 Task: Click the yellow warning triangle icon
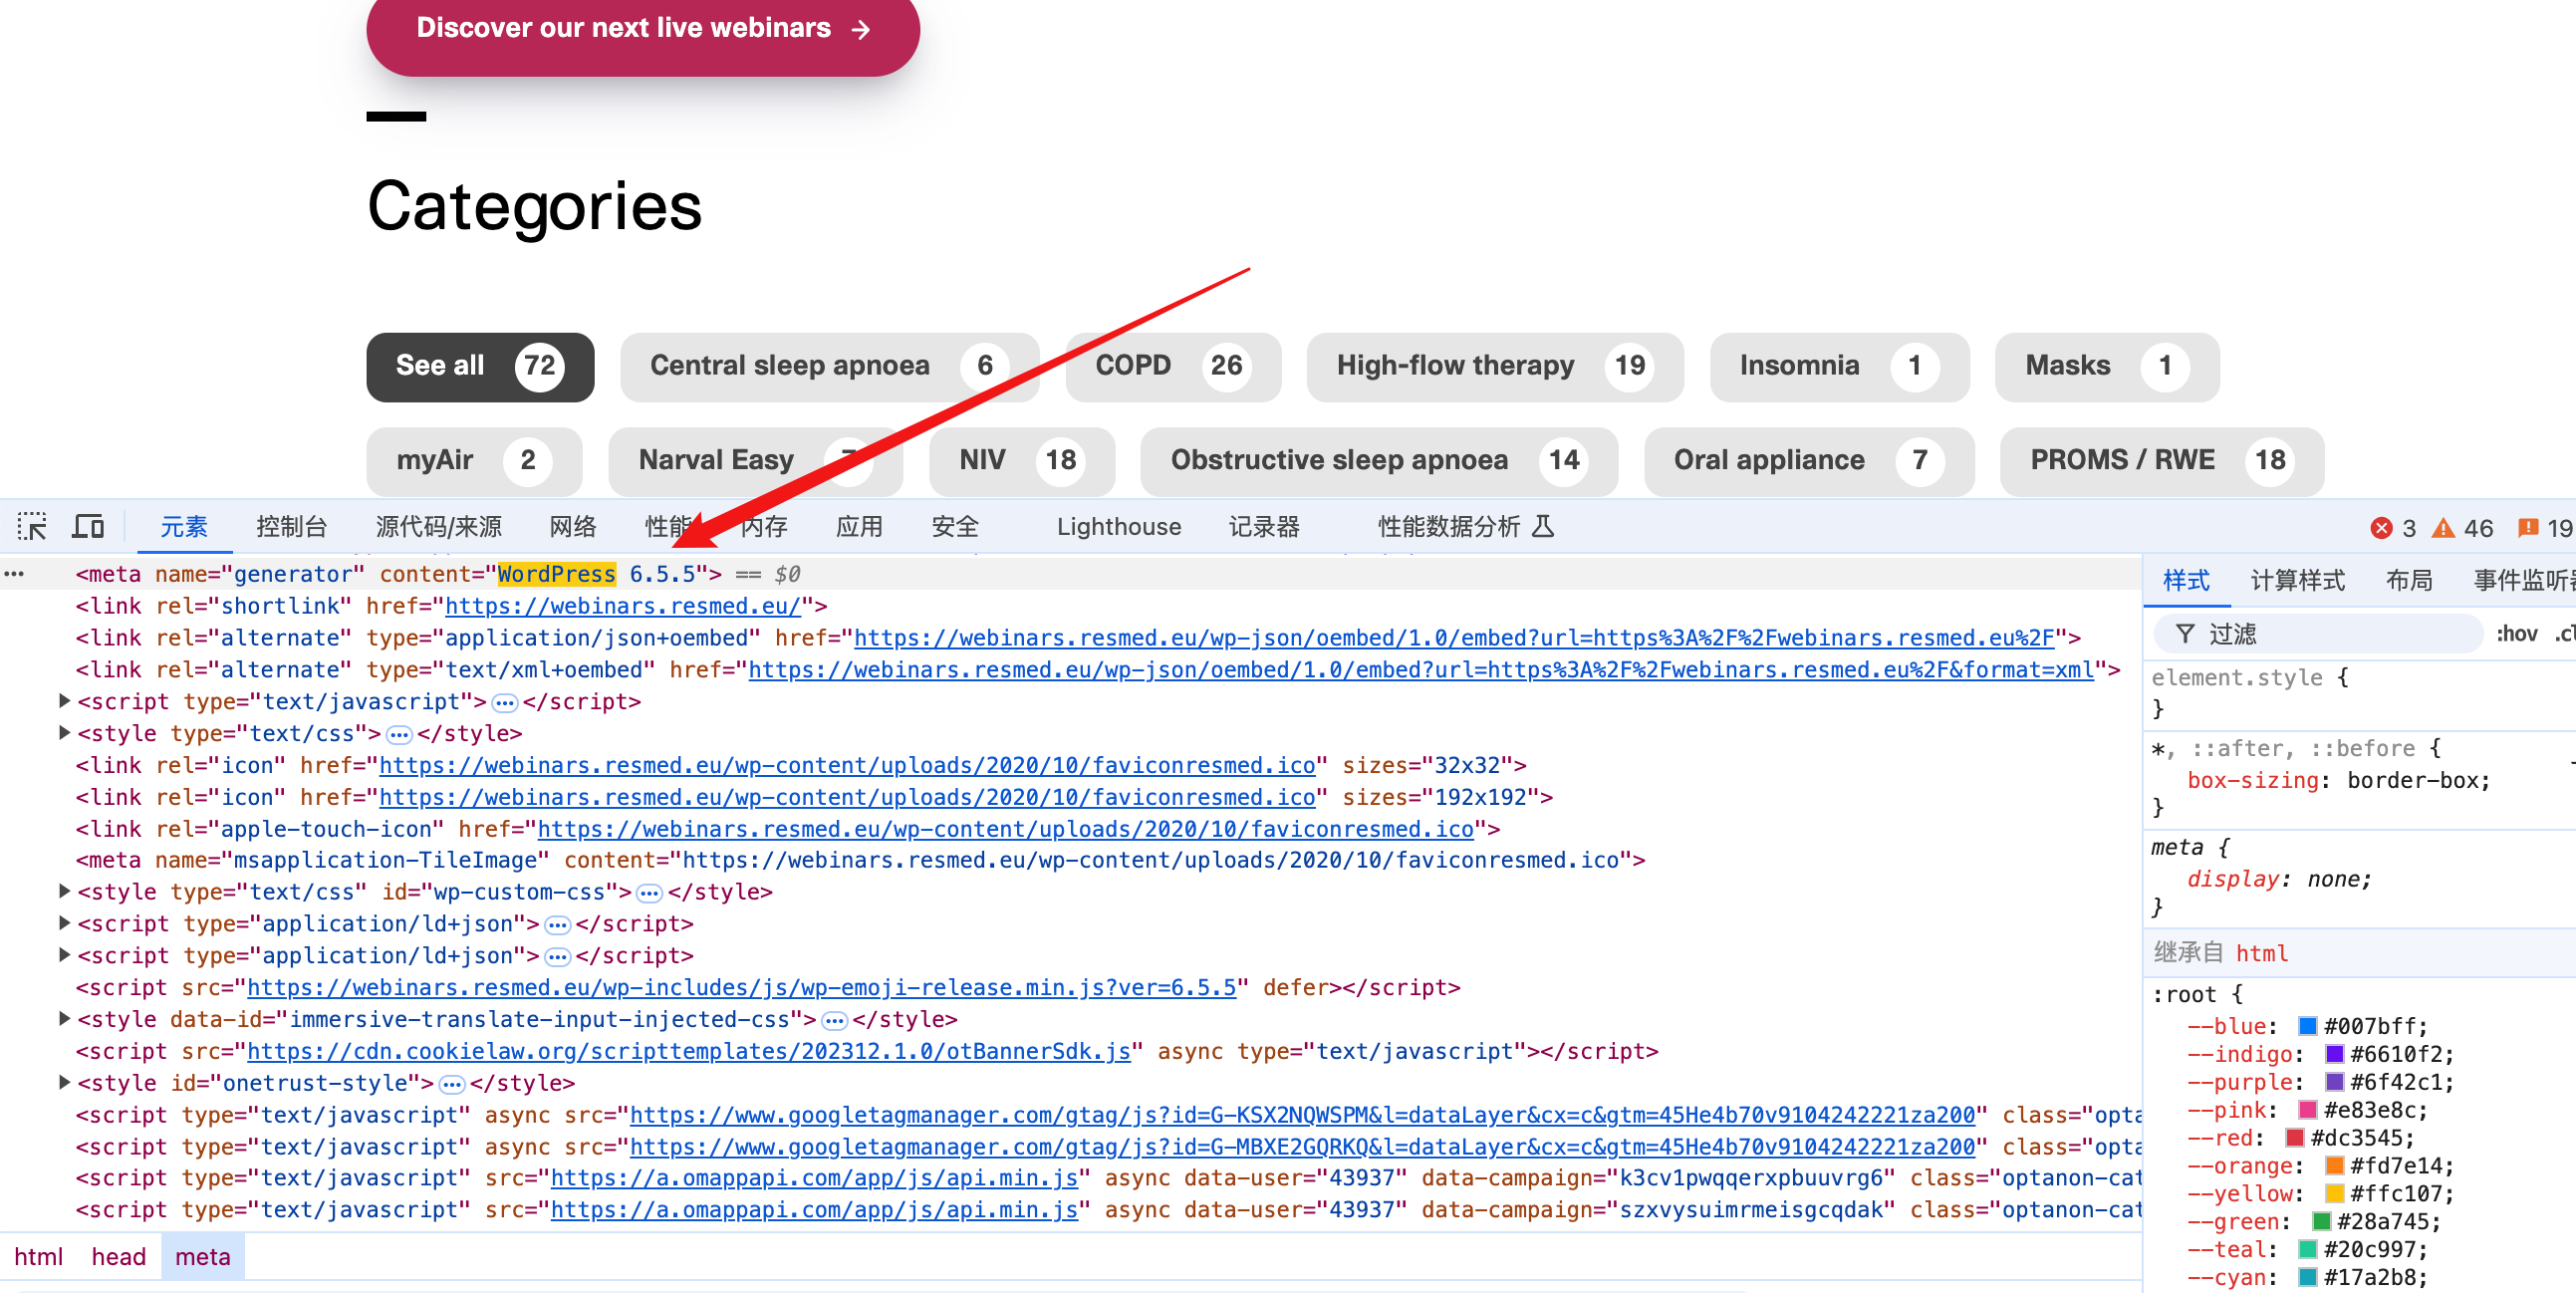pyautogui.click(x=2443, y=528)
